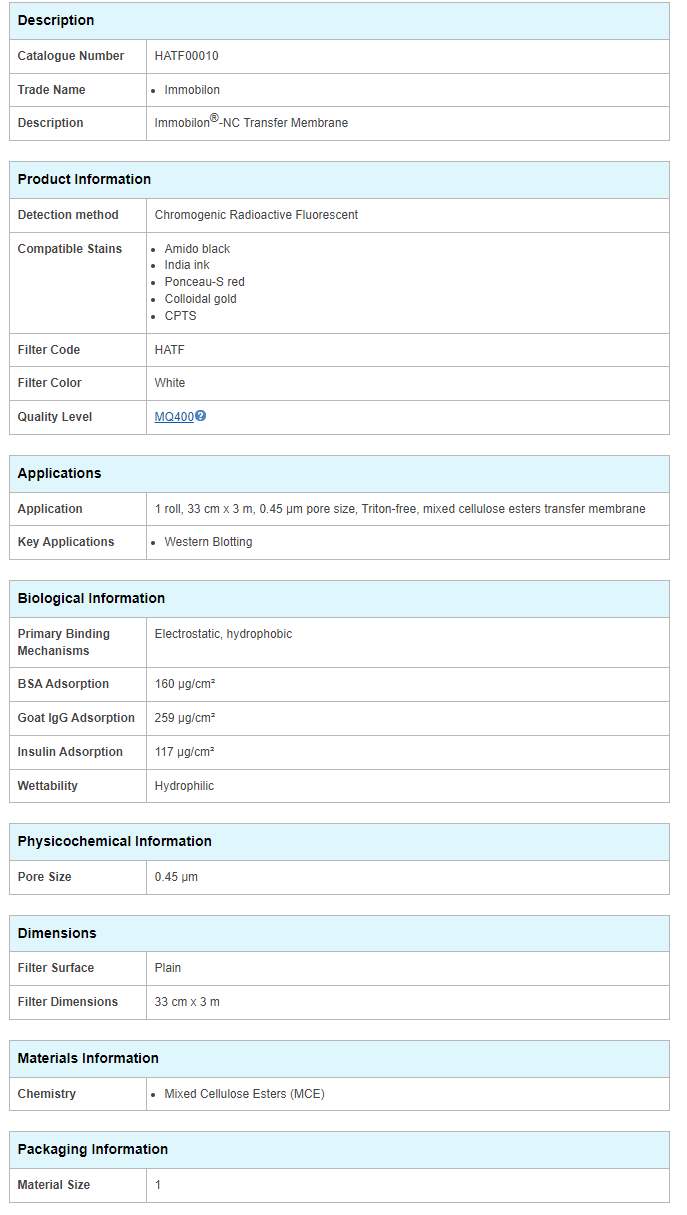Click the help icon beside MQ400
This screenshot has width=687, height=1215.
pos(201,416)
